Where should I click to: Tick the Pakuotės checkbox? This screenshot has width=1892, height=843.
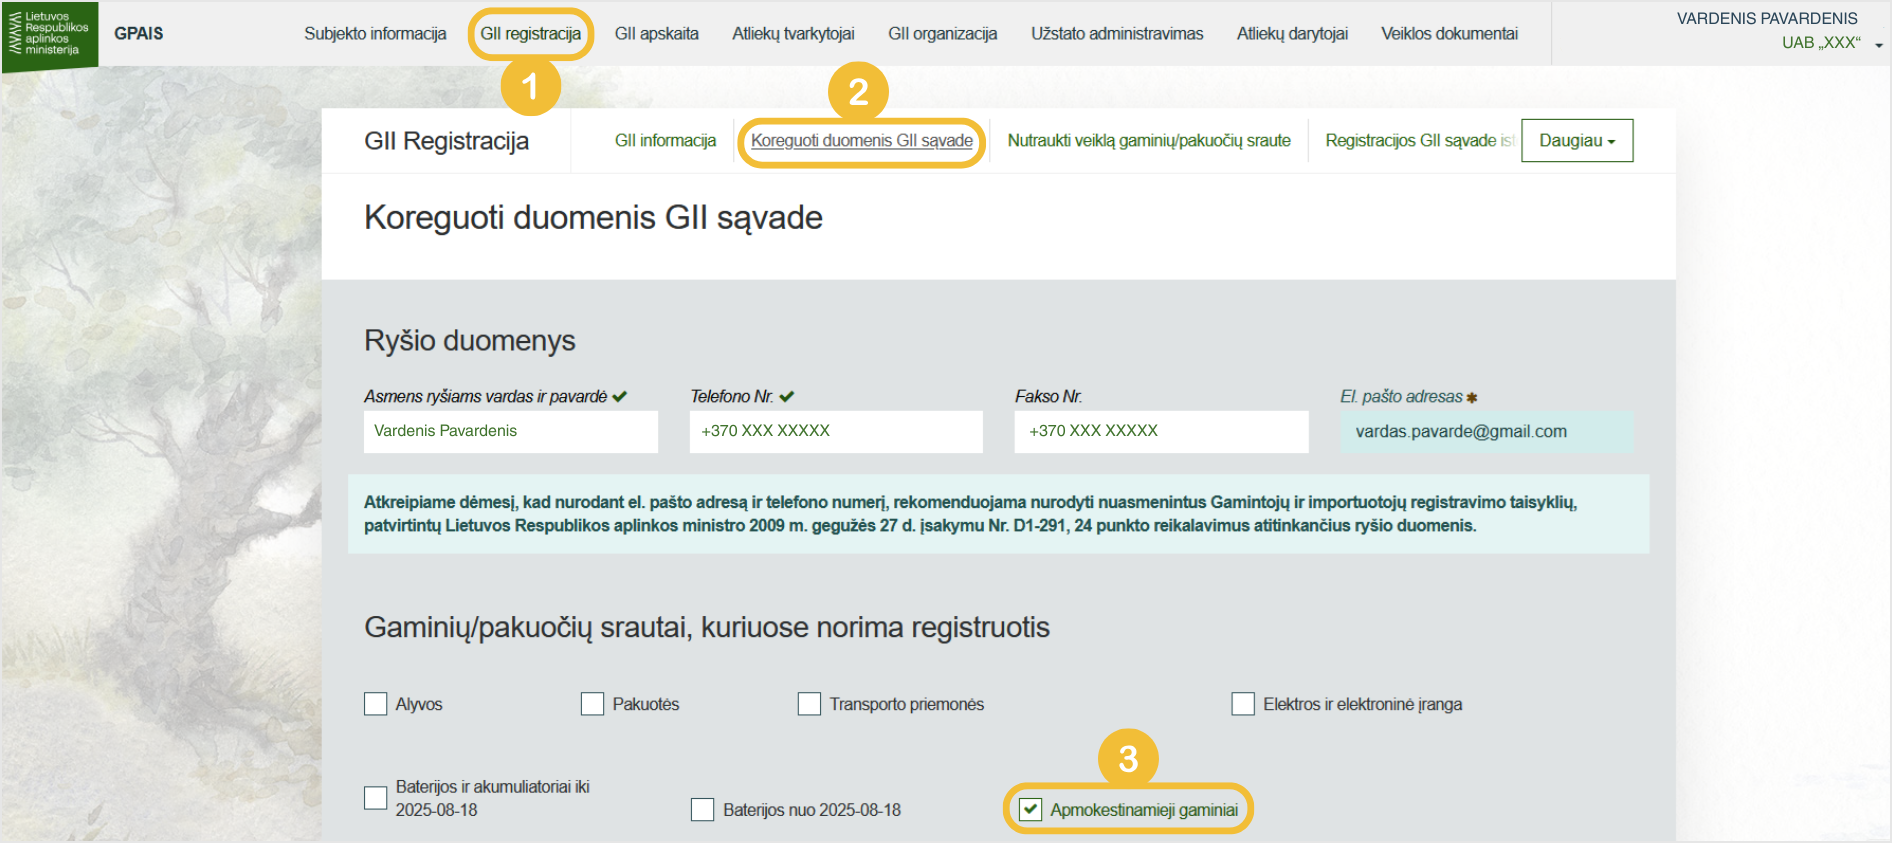coord(592,704)
